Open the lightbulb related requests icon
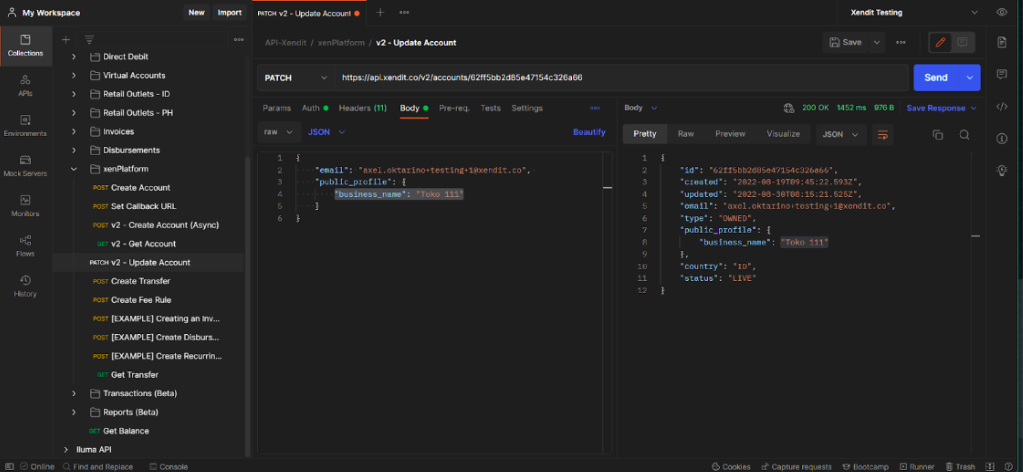This screenshot has height=472, width=1023. 1002,170
